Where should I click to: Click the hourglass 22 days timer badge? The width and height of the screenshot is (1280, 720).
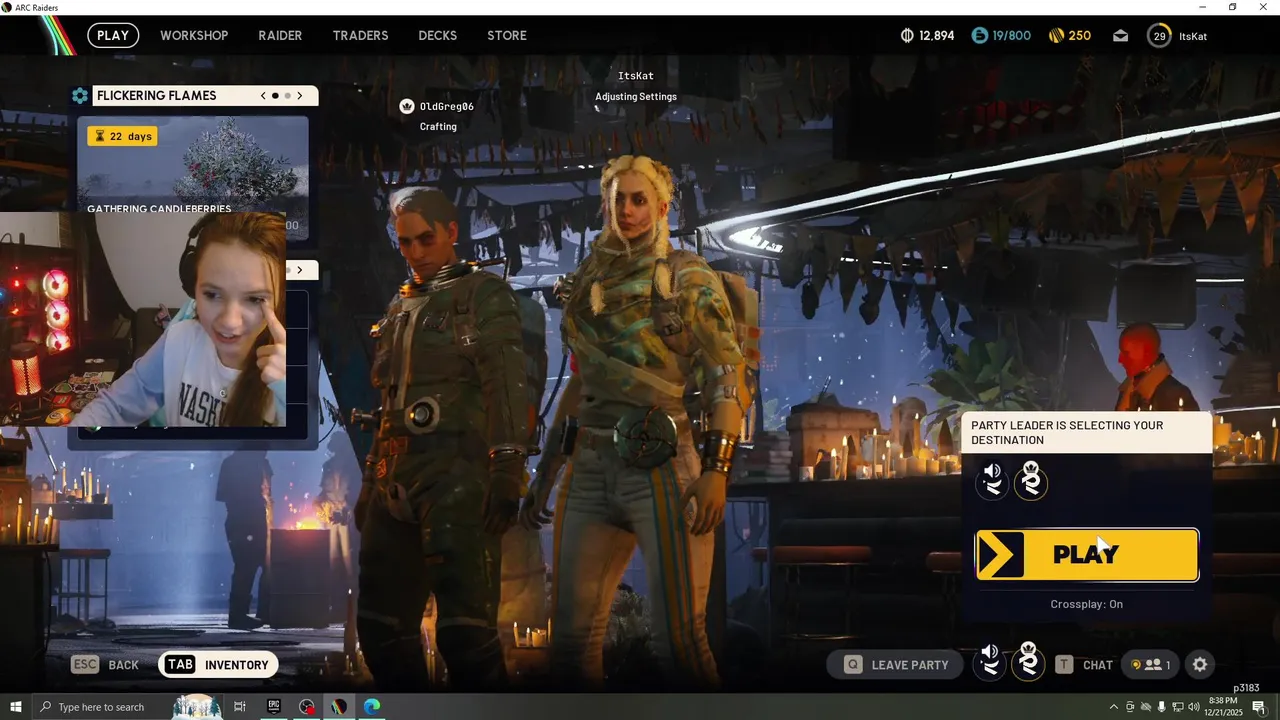click(122, 136)
